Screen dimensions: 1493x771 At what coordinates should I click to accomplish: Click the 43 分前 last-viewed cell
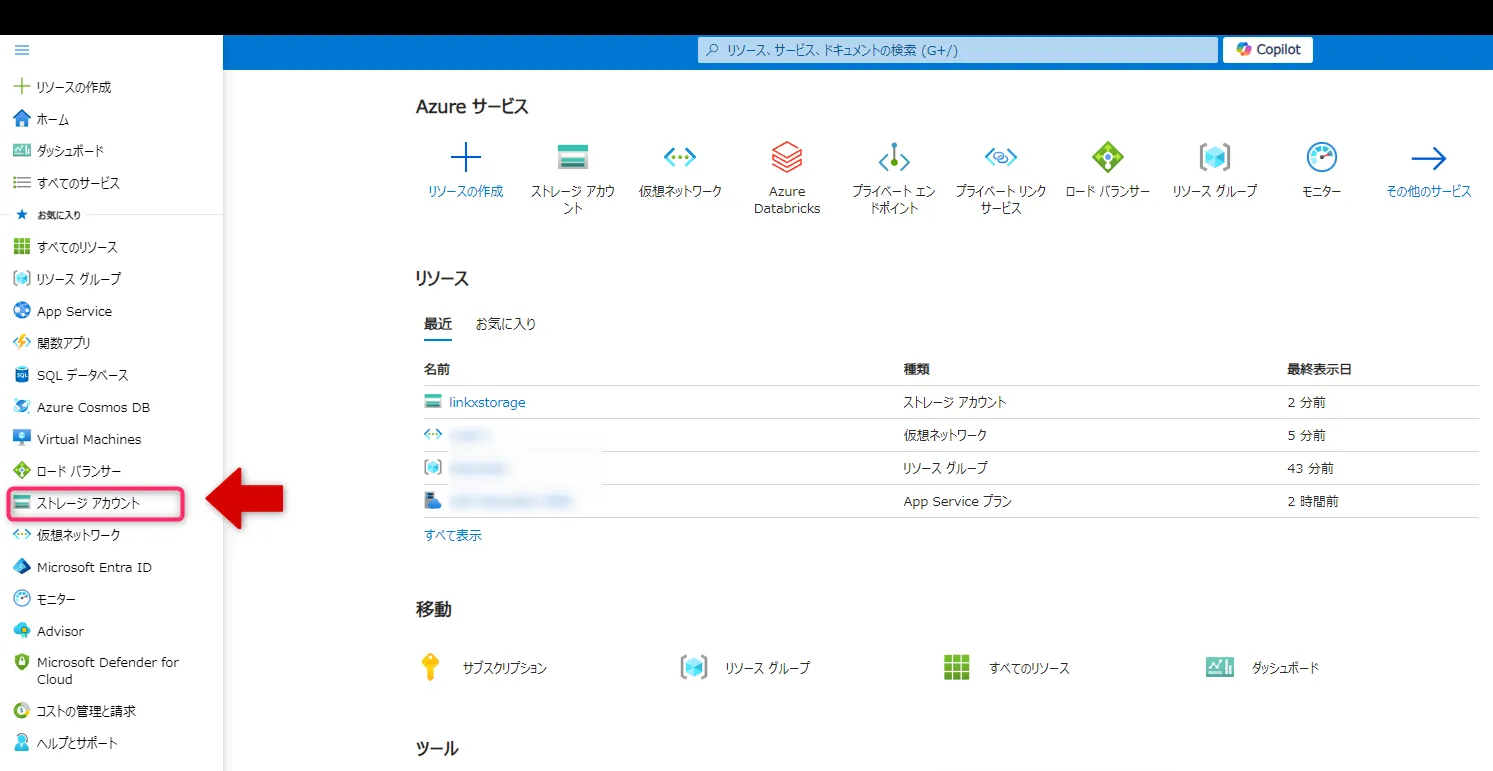[1311, 468]
